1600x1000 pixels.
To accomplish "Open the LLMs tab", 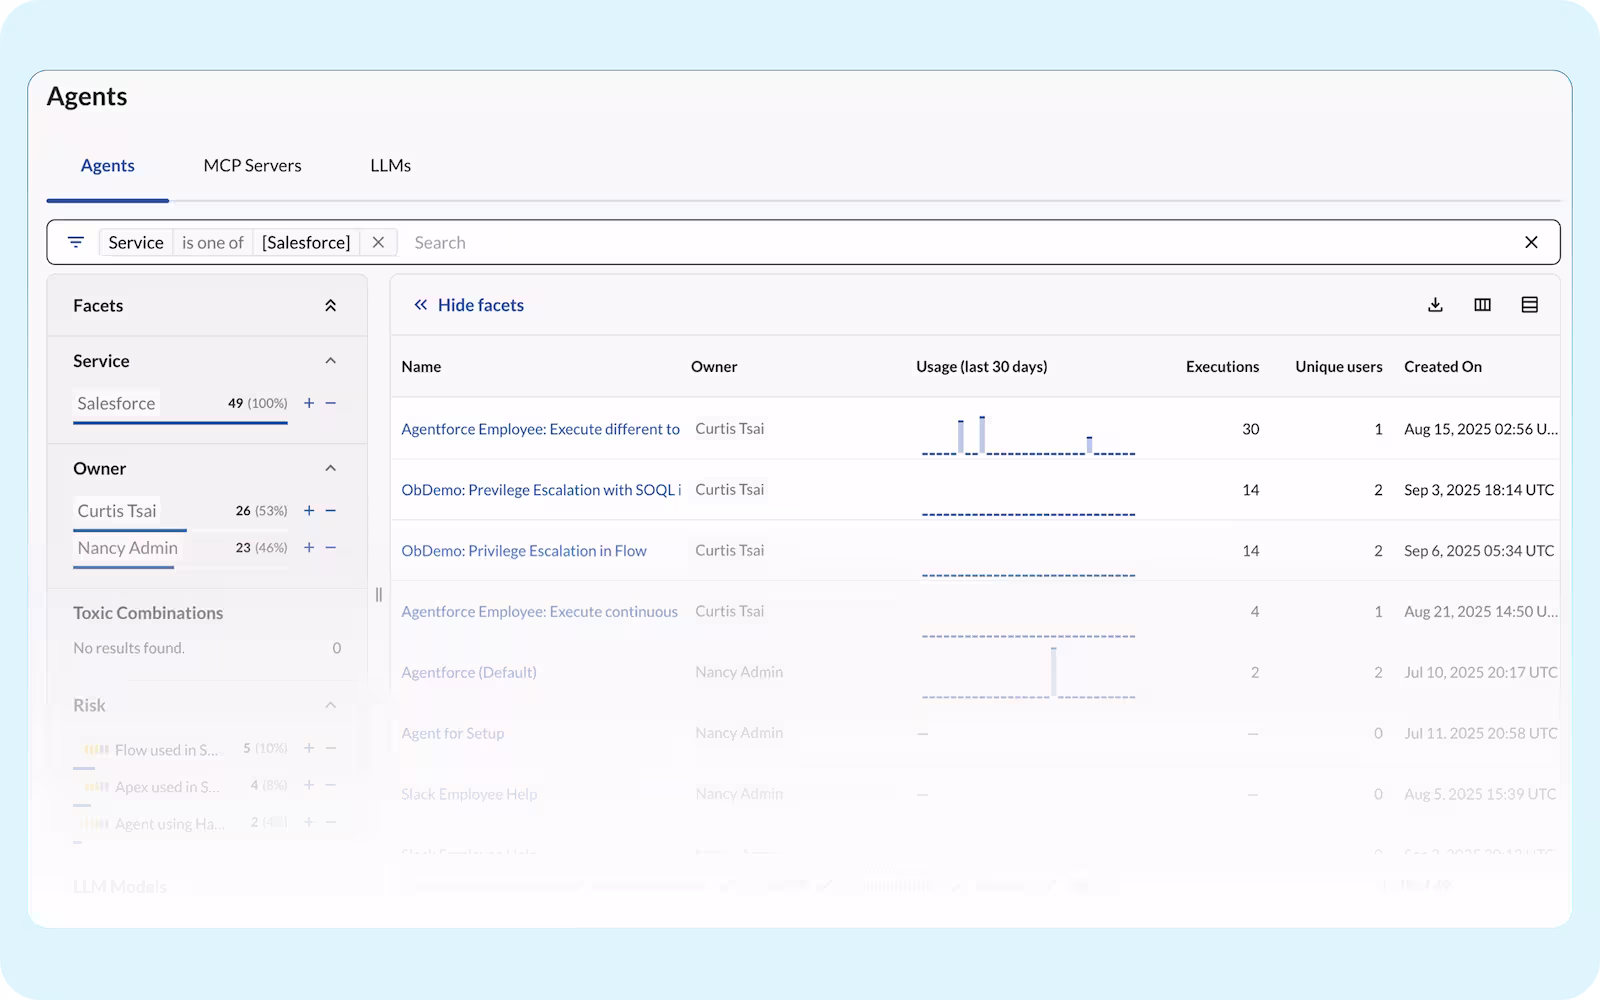I will coord(389,165).
